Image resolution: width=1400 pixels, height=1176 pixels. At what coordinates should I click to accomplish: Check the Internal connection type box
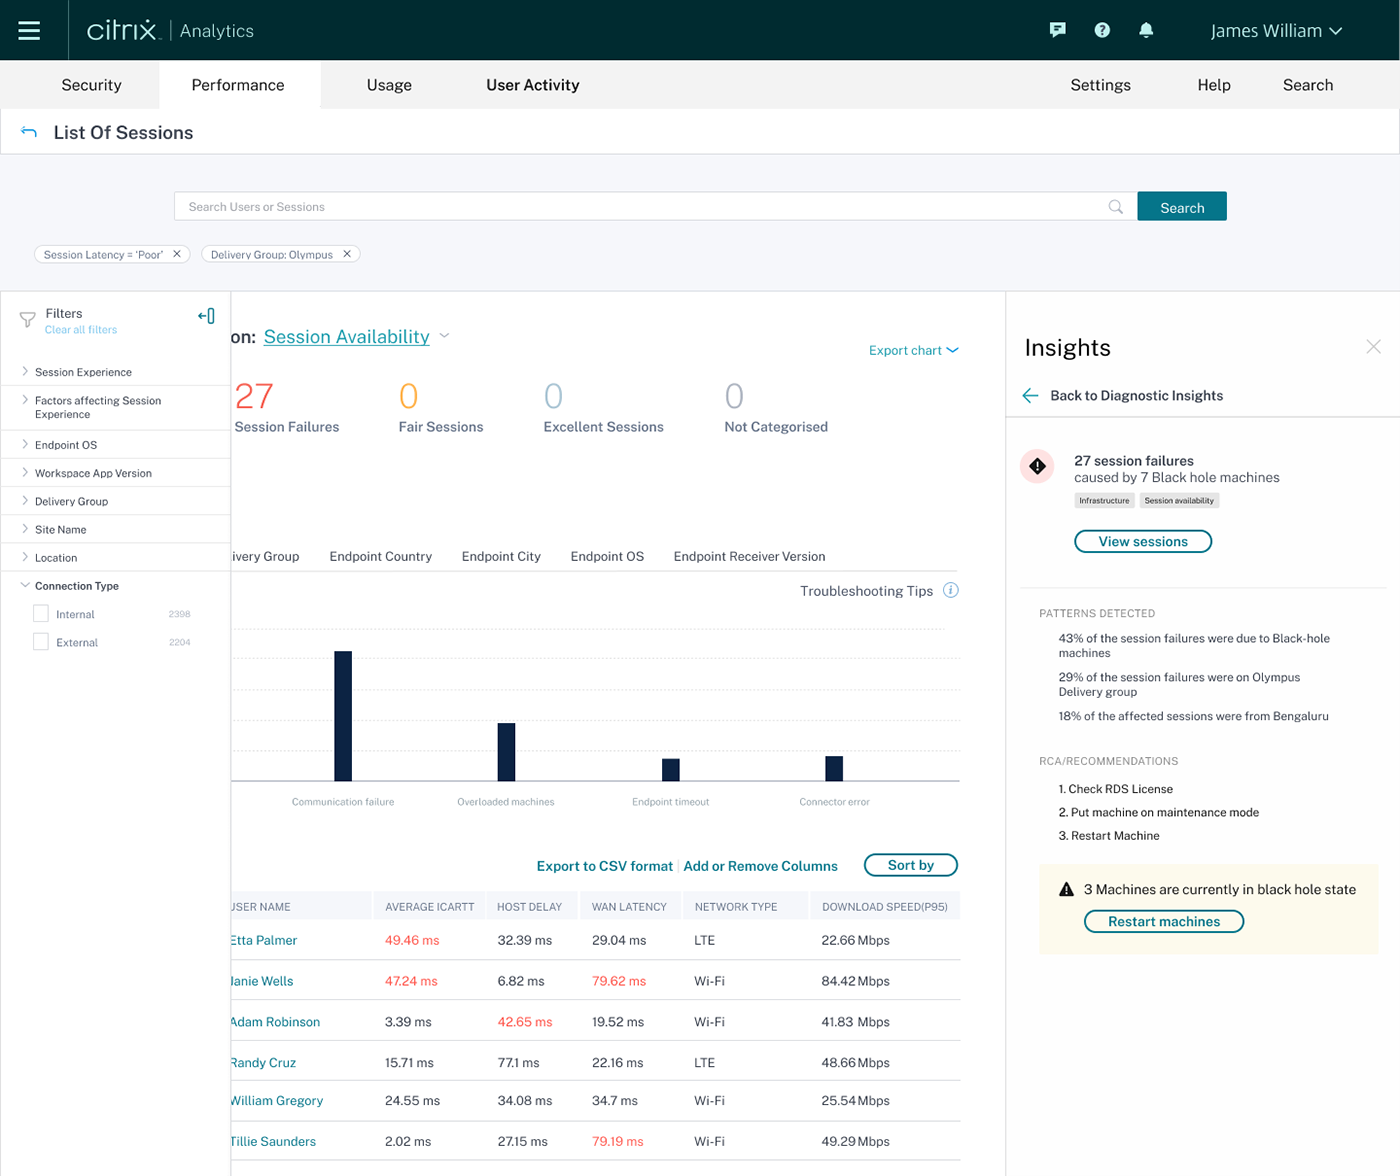pyautogui.click(x=41, y=614)
